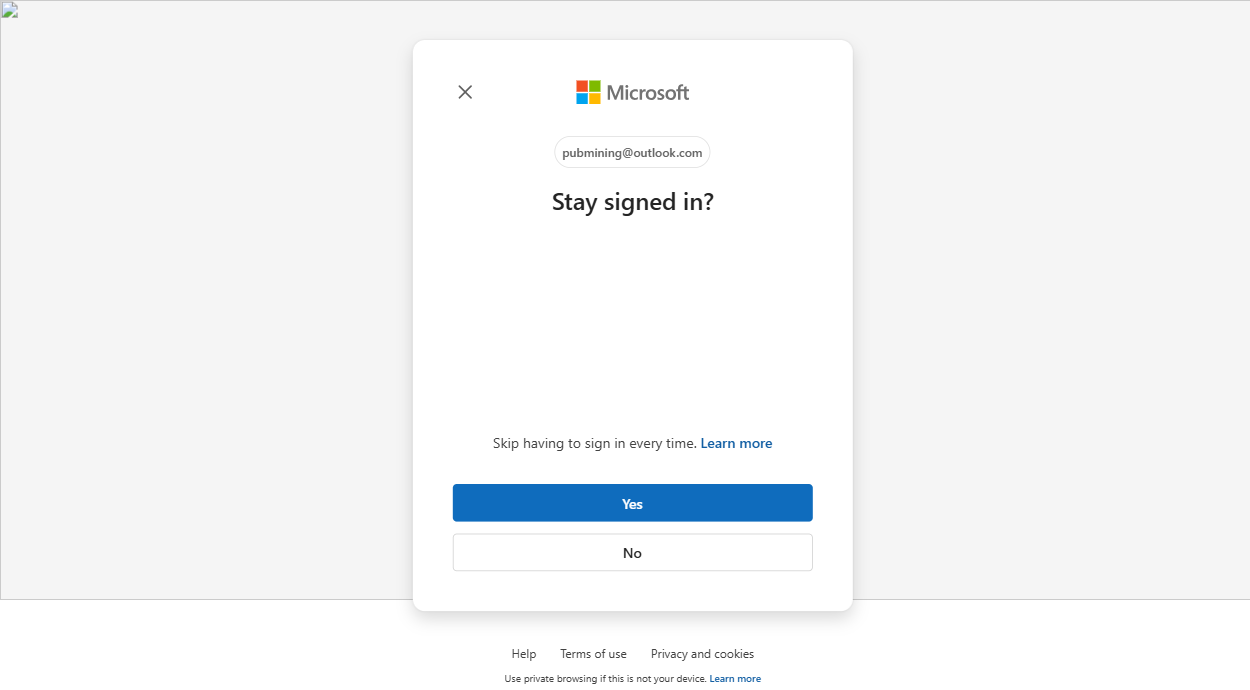
Task: Open Learn more about private browsing
Action: coord(735,679)
